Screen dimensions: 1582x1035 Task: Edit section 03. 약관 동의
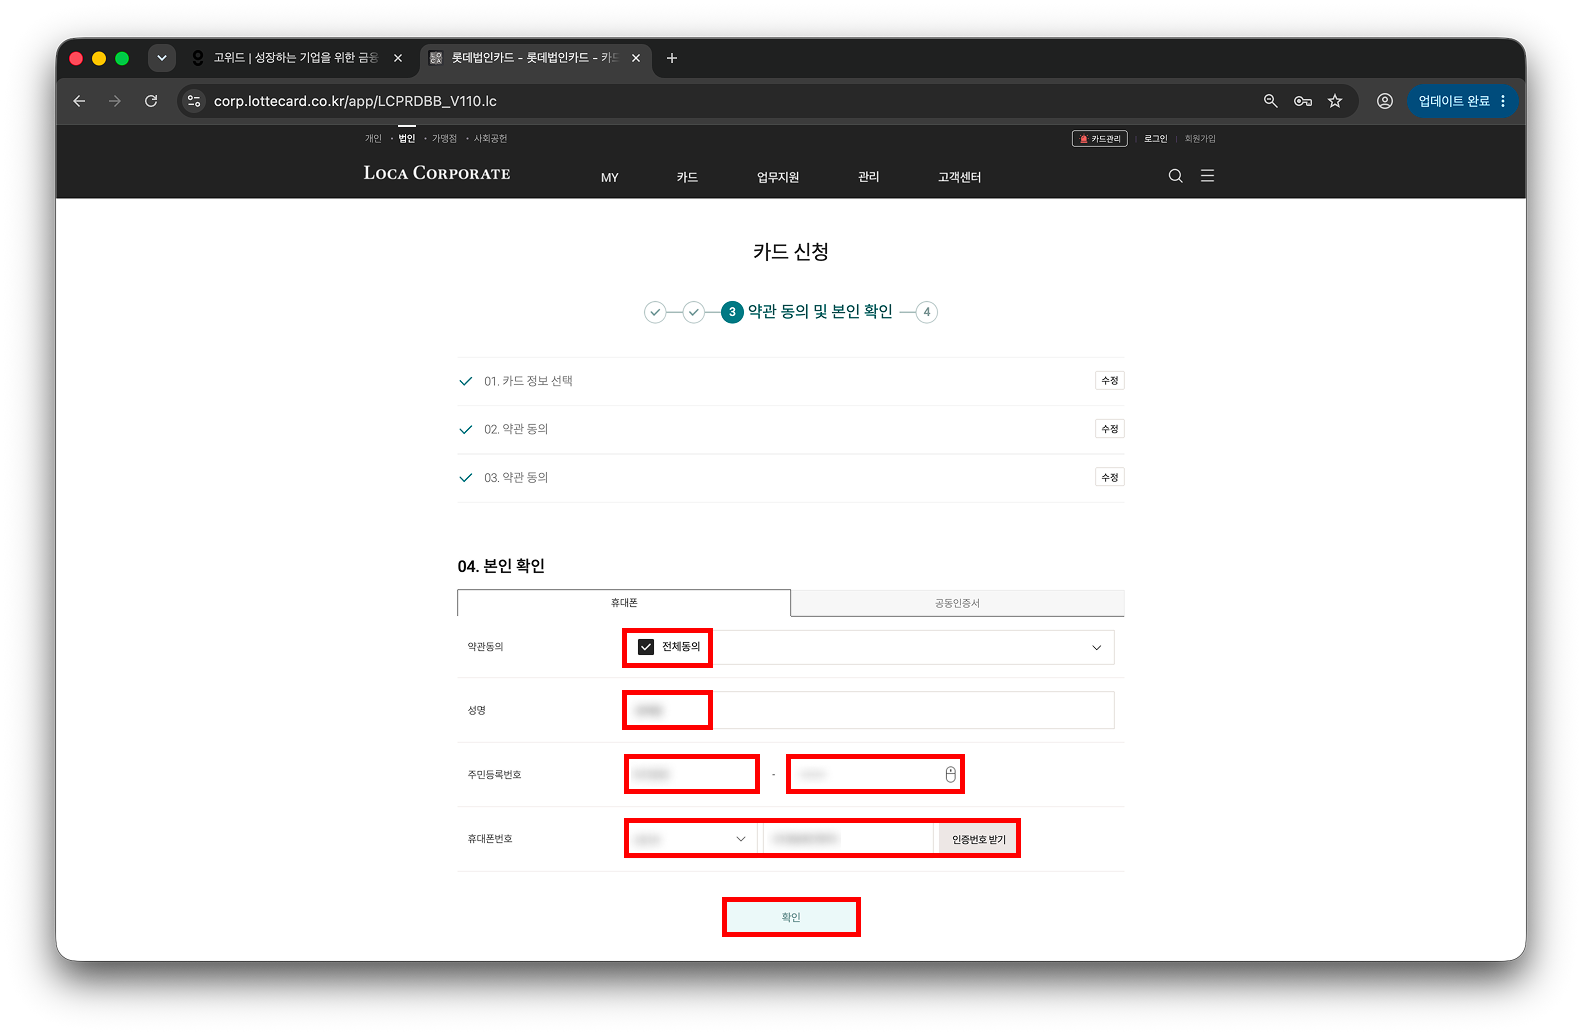coord(1110,478)
